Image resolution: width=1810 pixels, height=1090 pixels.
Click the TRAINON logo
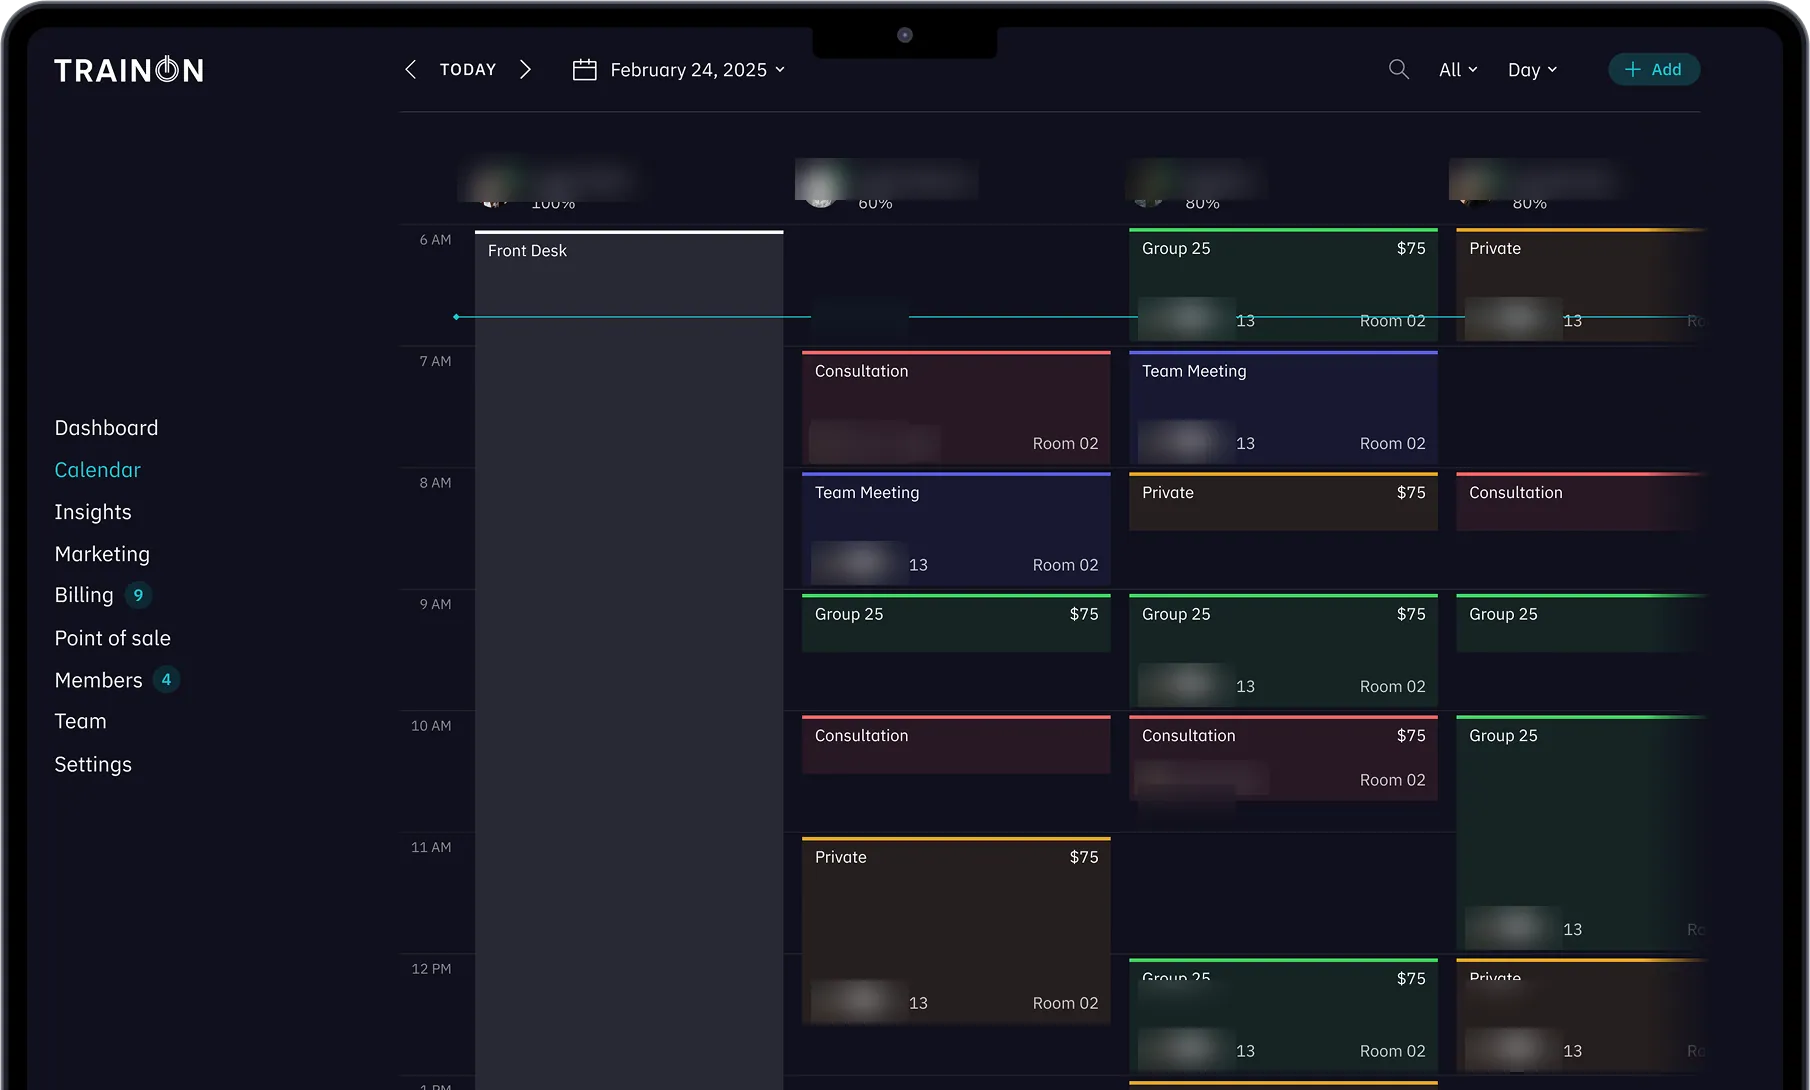click(x=129, y=69)
